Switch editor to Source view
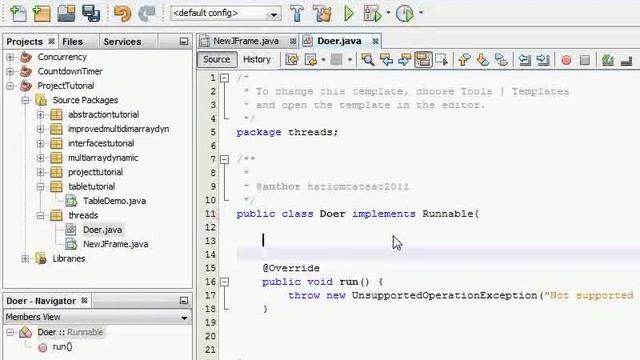 coord(216,60)
